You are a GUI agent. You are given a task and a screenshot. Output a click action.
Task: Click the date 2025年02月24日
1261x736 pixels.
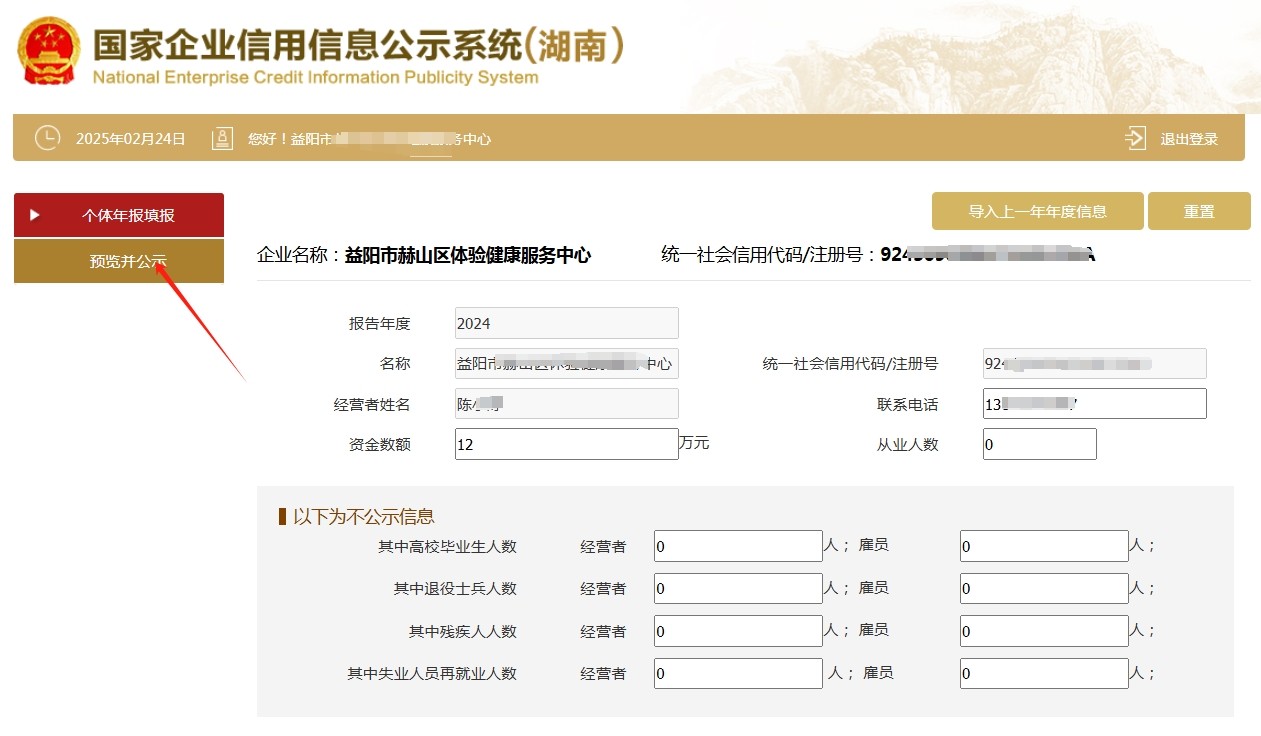(x=131, y=139)
